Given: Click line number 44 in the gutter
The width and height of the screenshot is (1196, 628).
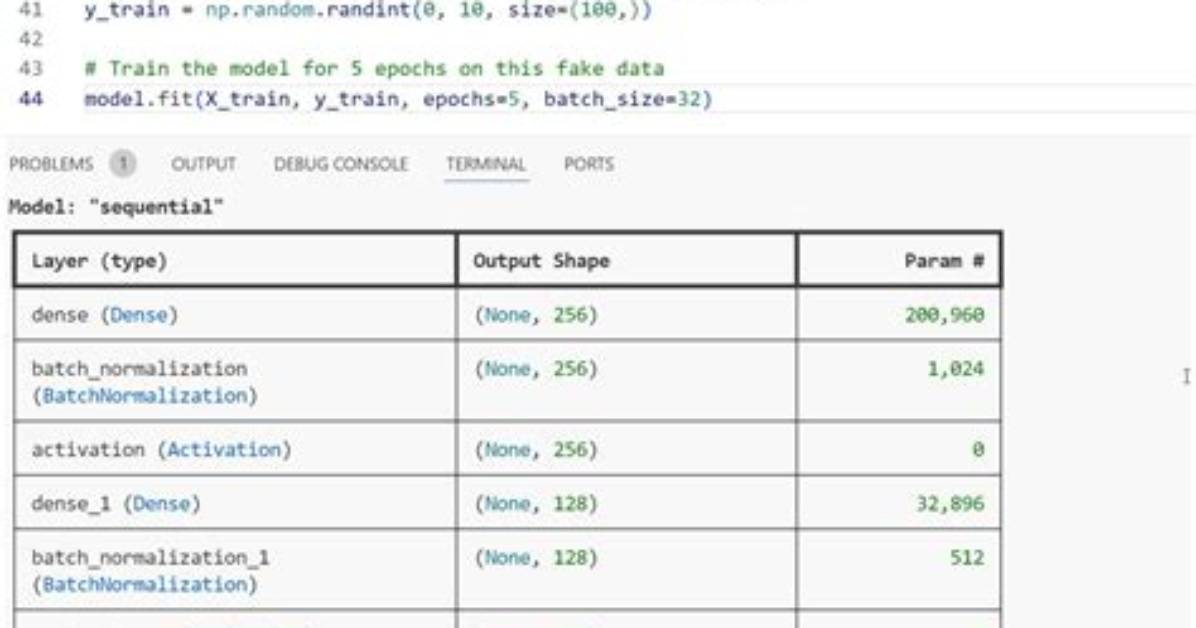Looking at the screenshot, I should pos(30,99).
